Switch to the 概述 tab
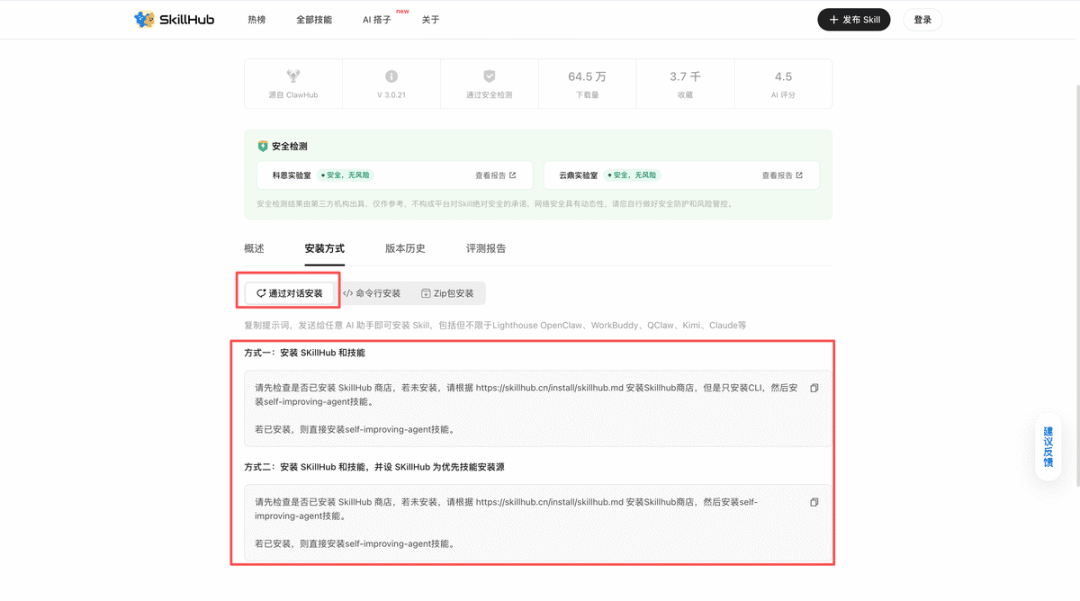Screen dimensions: 1080x601 254,249
